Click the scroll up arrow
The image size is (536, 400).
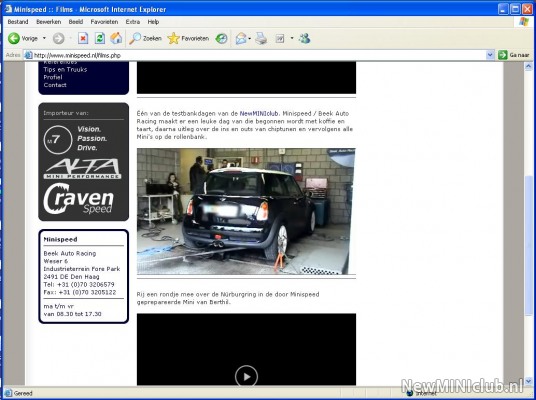coord(528,66)
